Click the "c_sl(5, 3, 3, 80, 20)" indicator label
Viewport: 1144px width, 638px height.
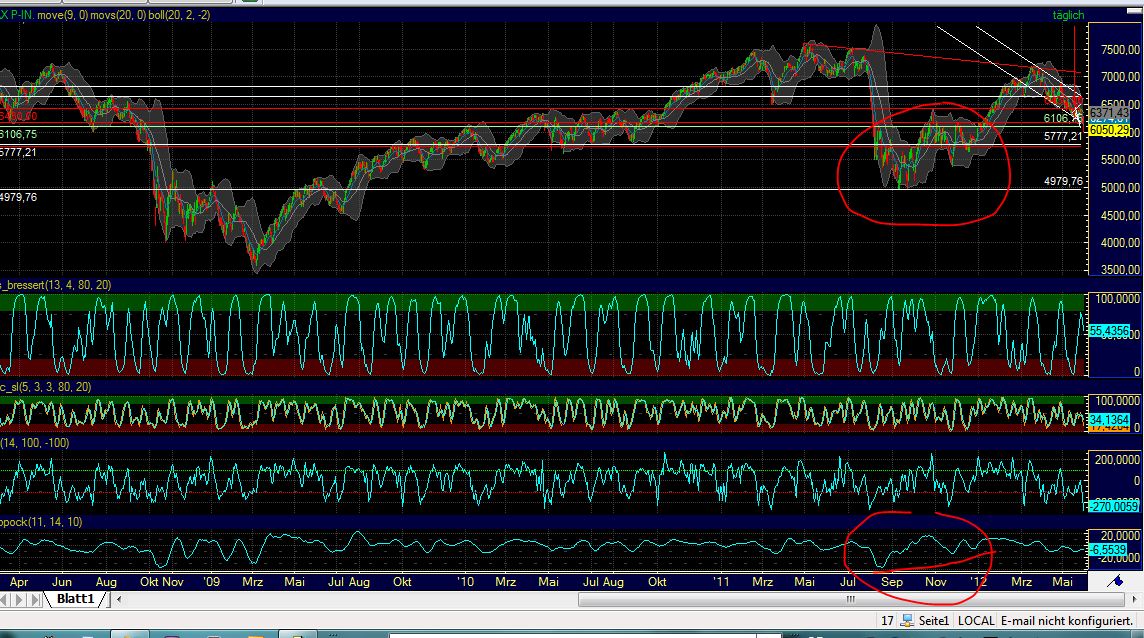coord(45,387)
